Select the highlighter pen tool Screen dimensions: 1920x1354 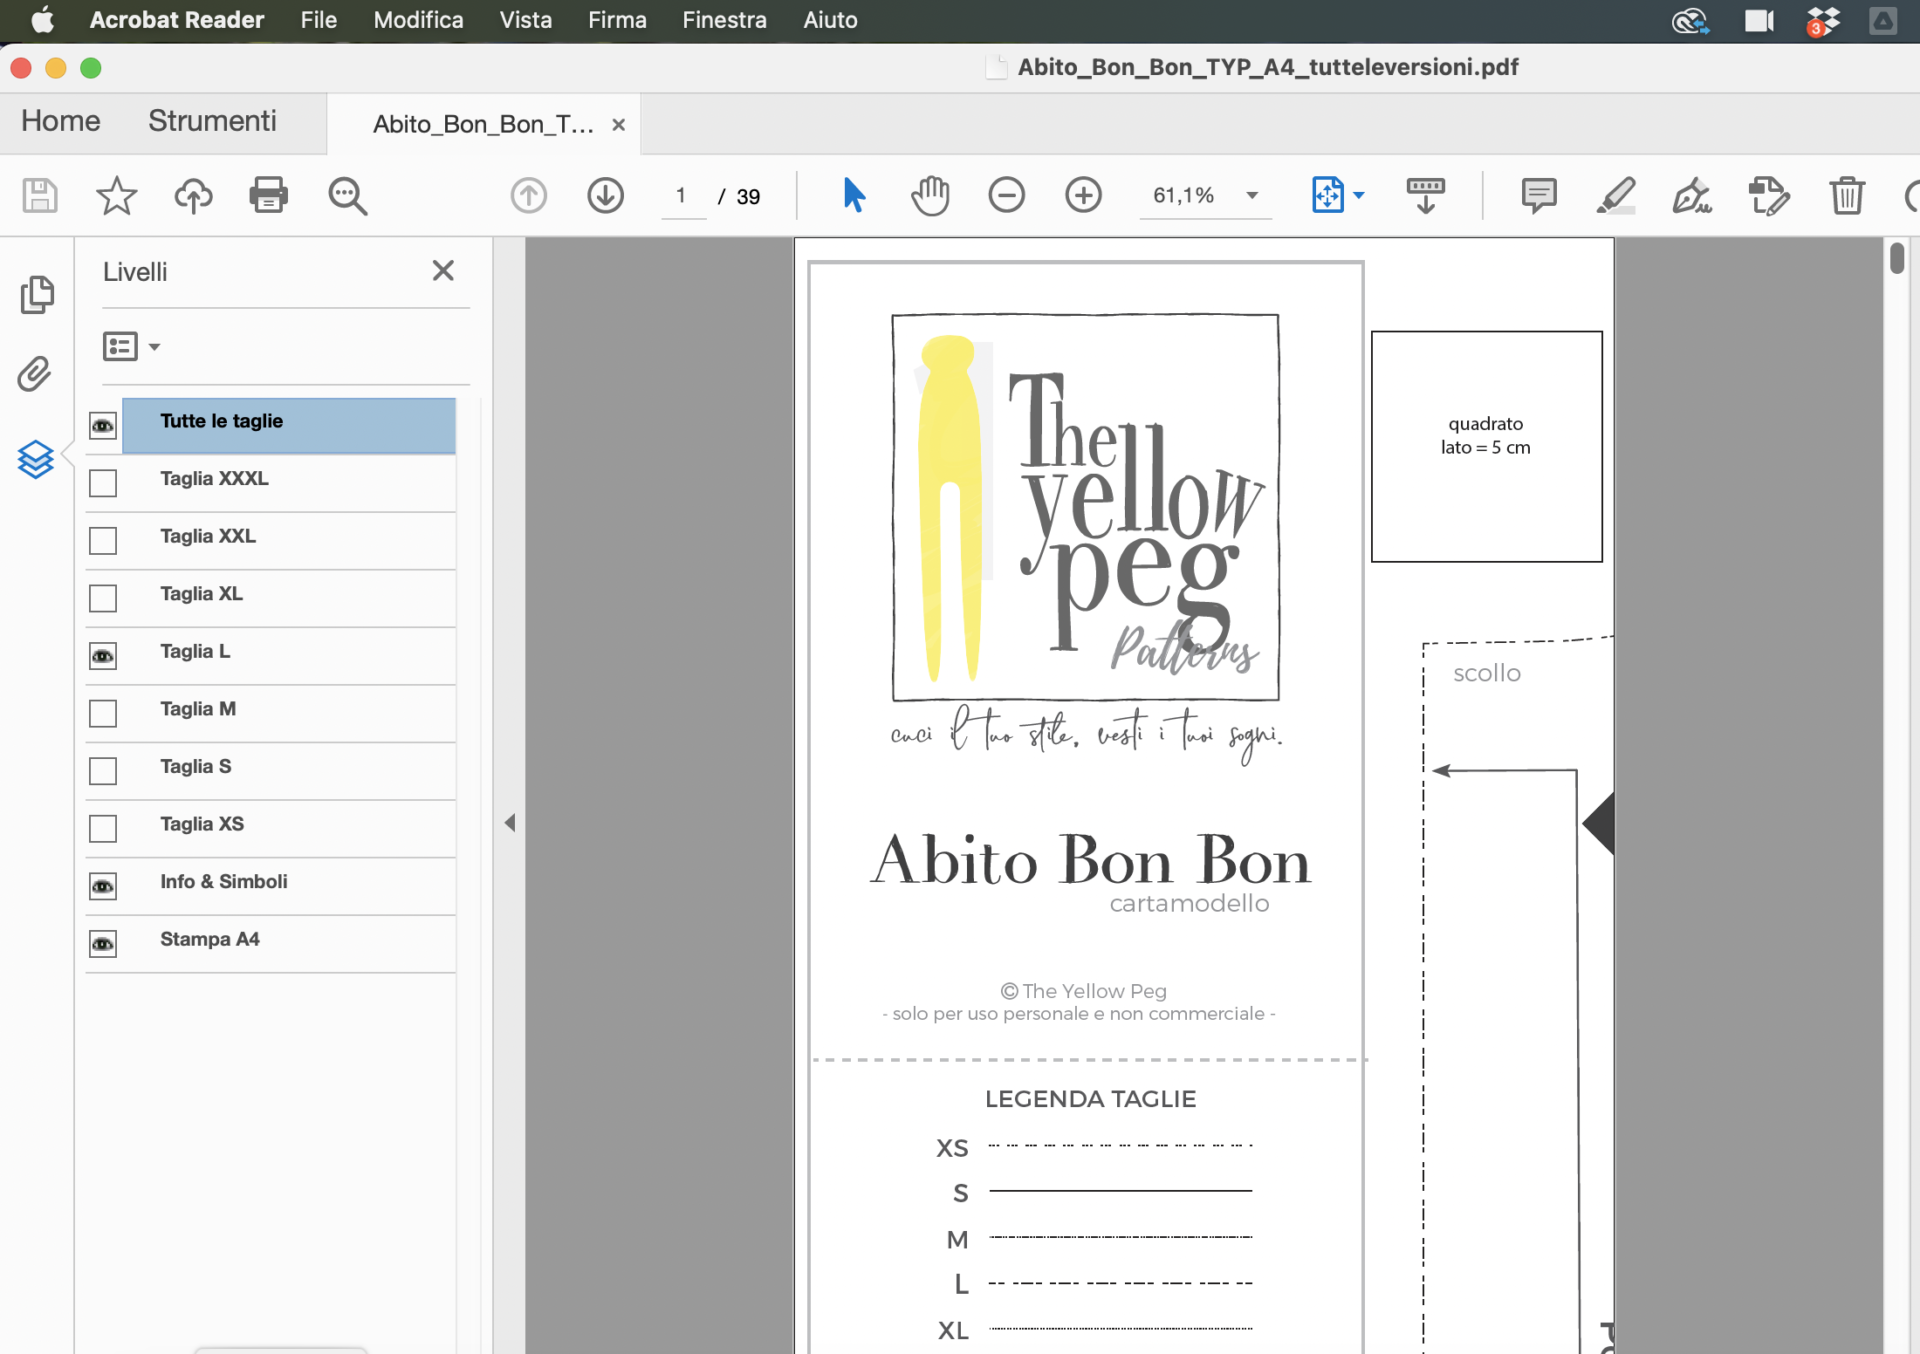pyautogui.click(x=1615, y=195)
